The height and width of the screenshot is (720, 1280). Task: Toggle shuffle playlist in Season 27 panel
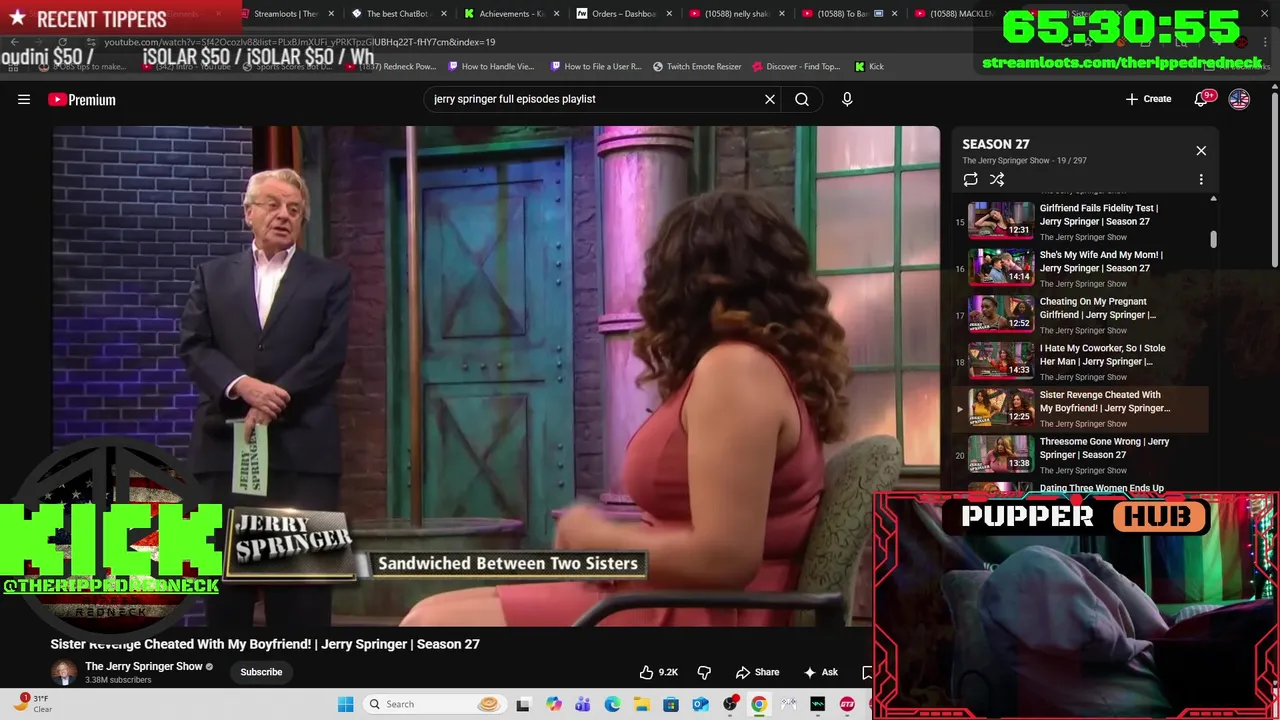(x=997, y=179)
